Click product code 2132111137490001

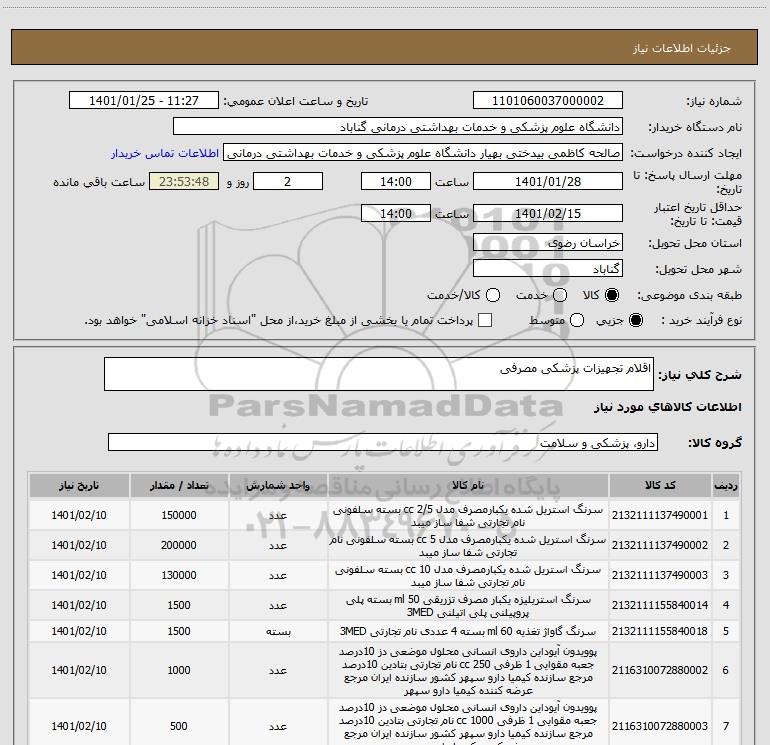tap(660, 515)
